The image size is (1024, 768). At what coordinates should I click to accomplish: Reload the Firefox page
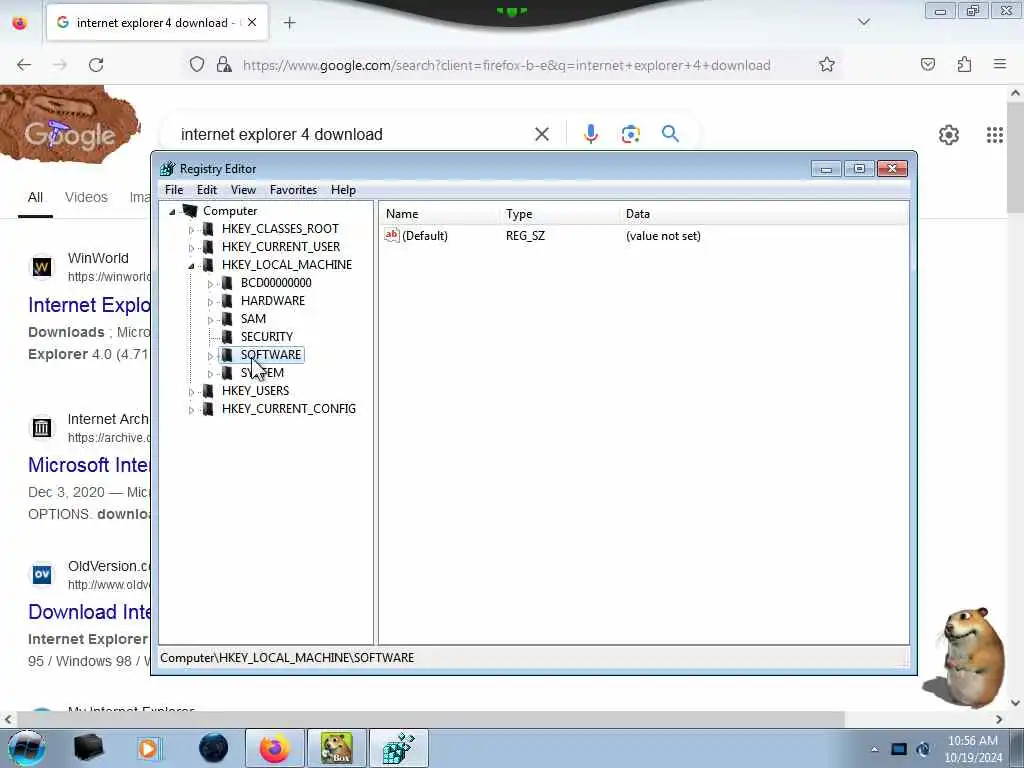[96, 65]
